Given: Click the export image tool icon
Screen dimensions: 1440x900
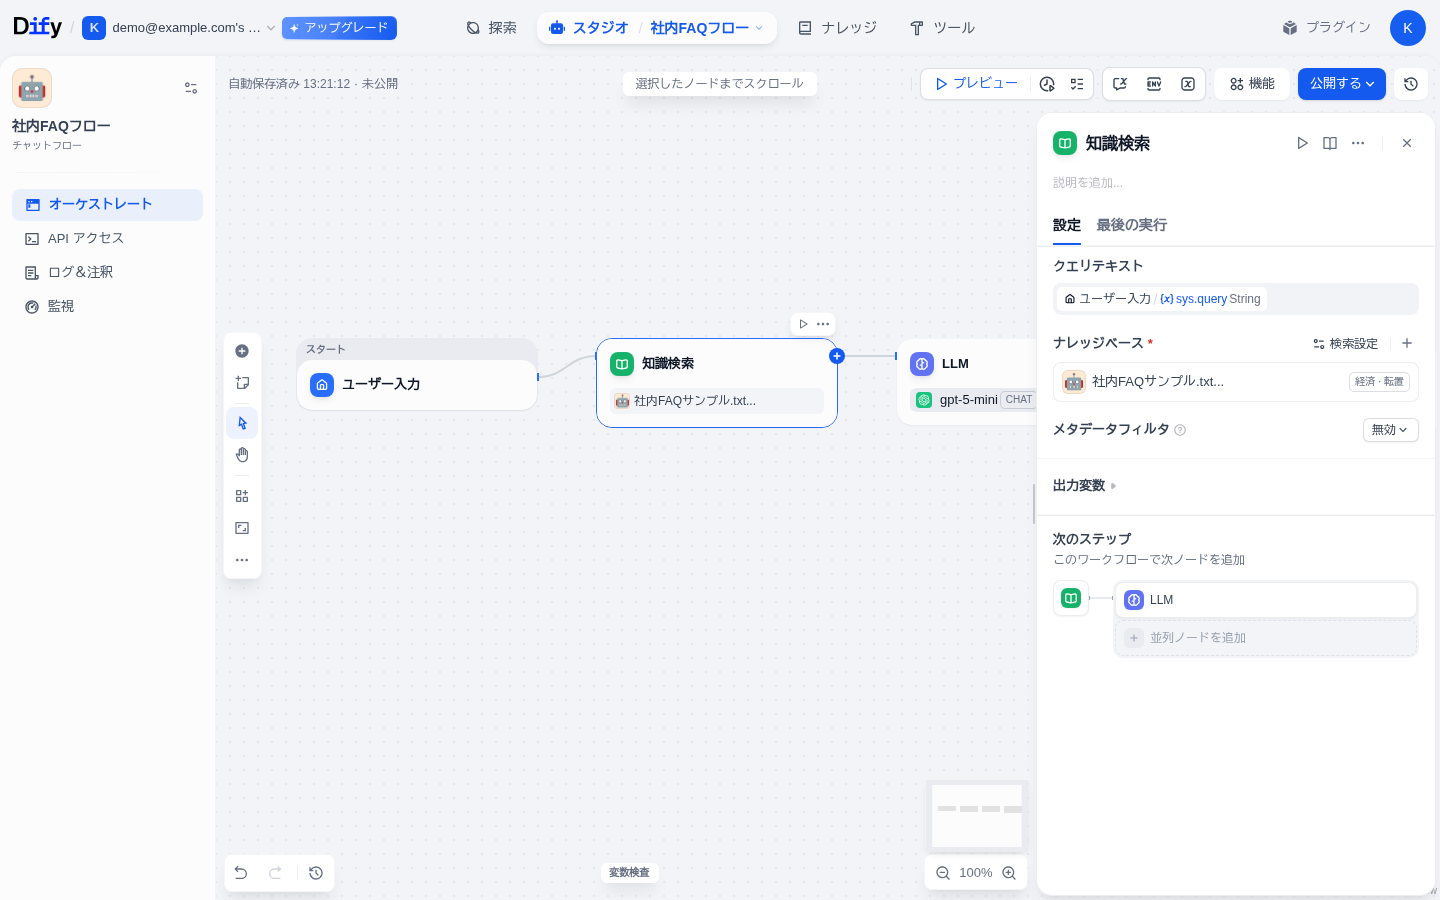Looking at the screenshot, I should click(x=242, y=528).
